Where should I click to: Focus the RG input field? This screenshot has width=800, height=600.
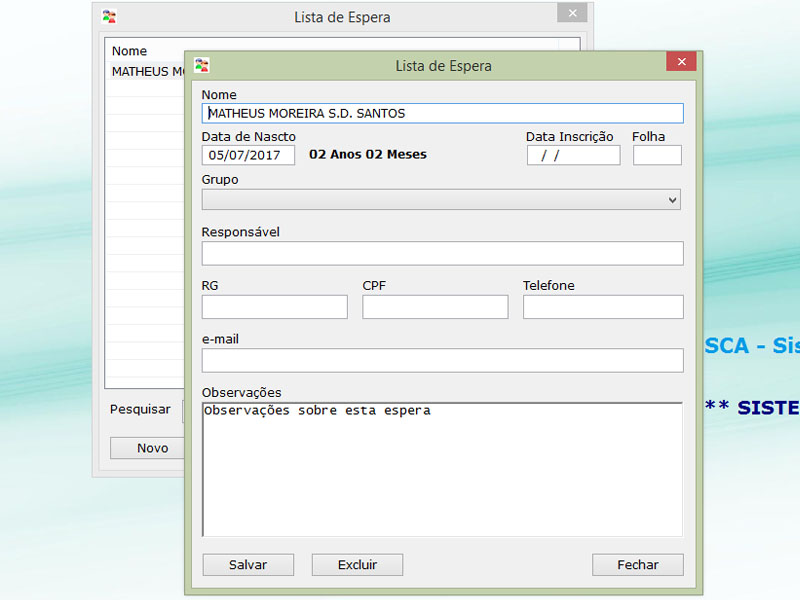[274, 307]
